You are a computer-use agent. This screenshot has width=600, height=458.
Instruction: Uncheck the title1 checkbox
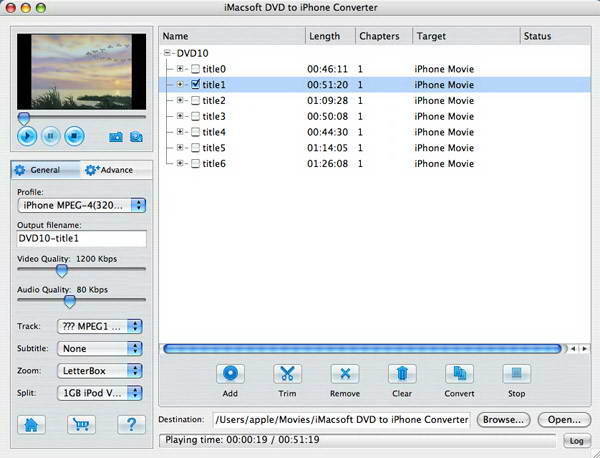coord(196,84)
